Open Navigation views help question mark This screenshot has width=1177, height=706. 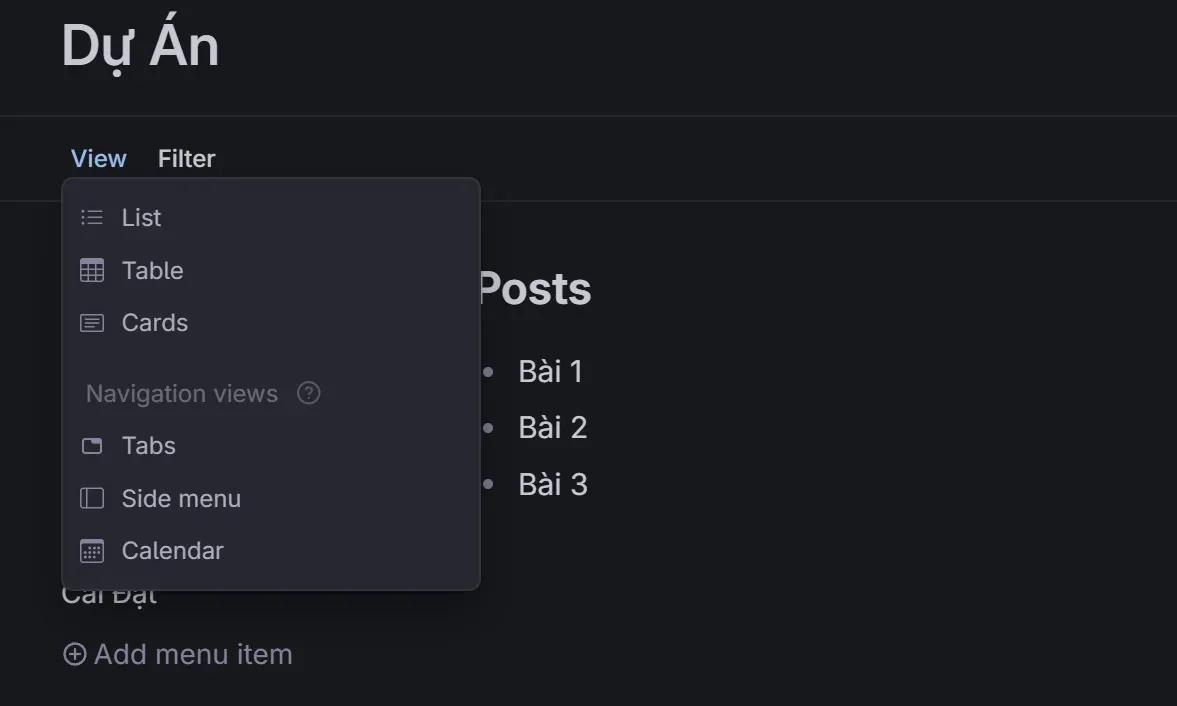[309, 393]
